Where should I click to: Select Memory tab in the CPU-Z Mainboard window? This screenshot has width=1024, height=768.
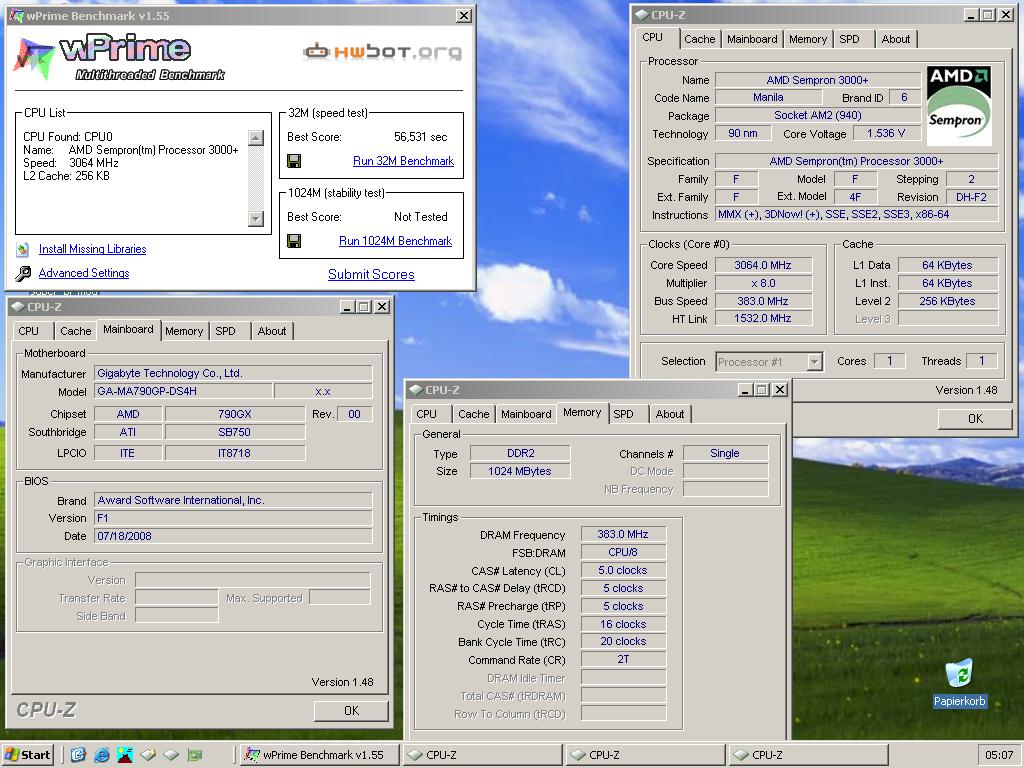click(x=184, y=331)
